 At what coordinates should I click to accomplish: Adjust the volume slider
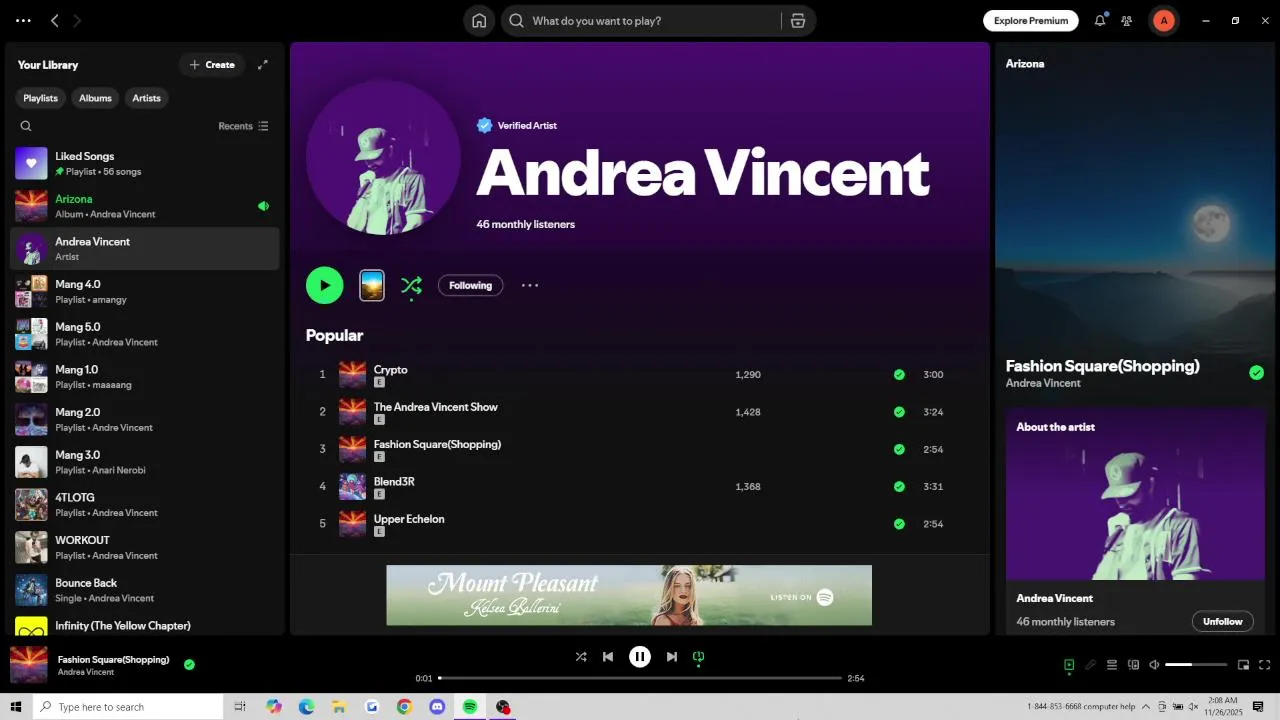1196,665
